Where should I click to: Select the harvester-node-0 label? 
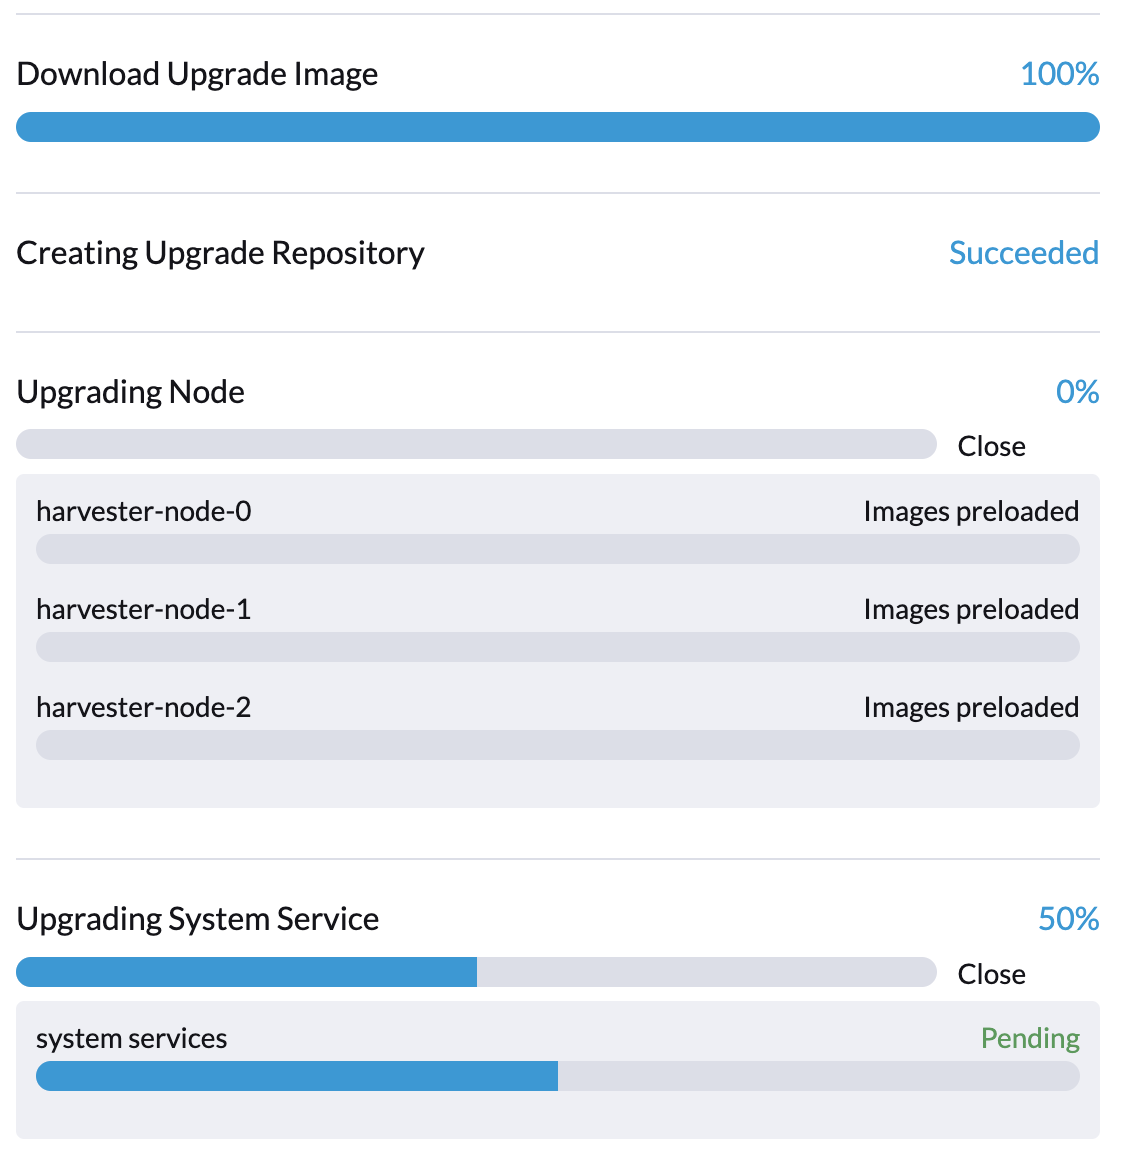pos(144,512)
